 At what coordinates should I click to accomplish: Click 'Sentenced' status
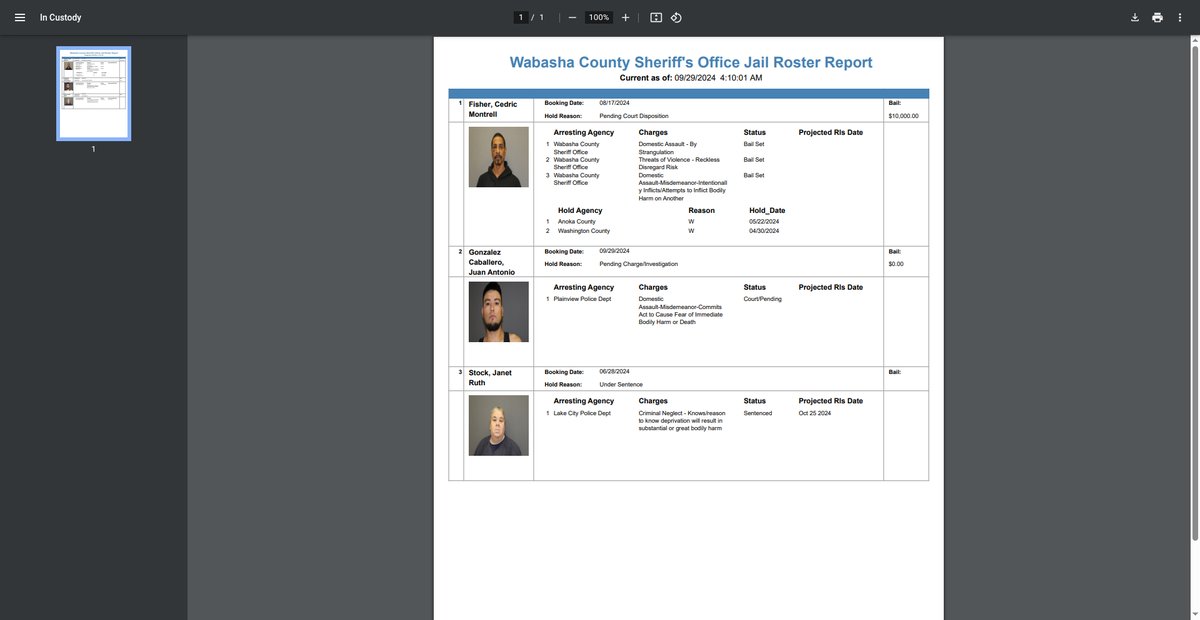(x=758, y=413)
